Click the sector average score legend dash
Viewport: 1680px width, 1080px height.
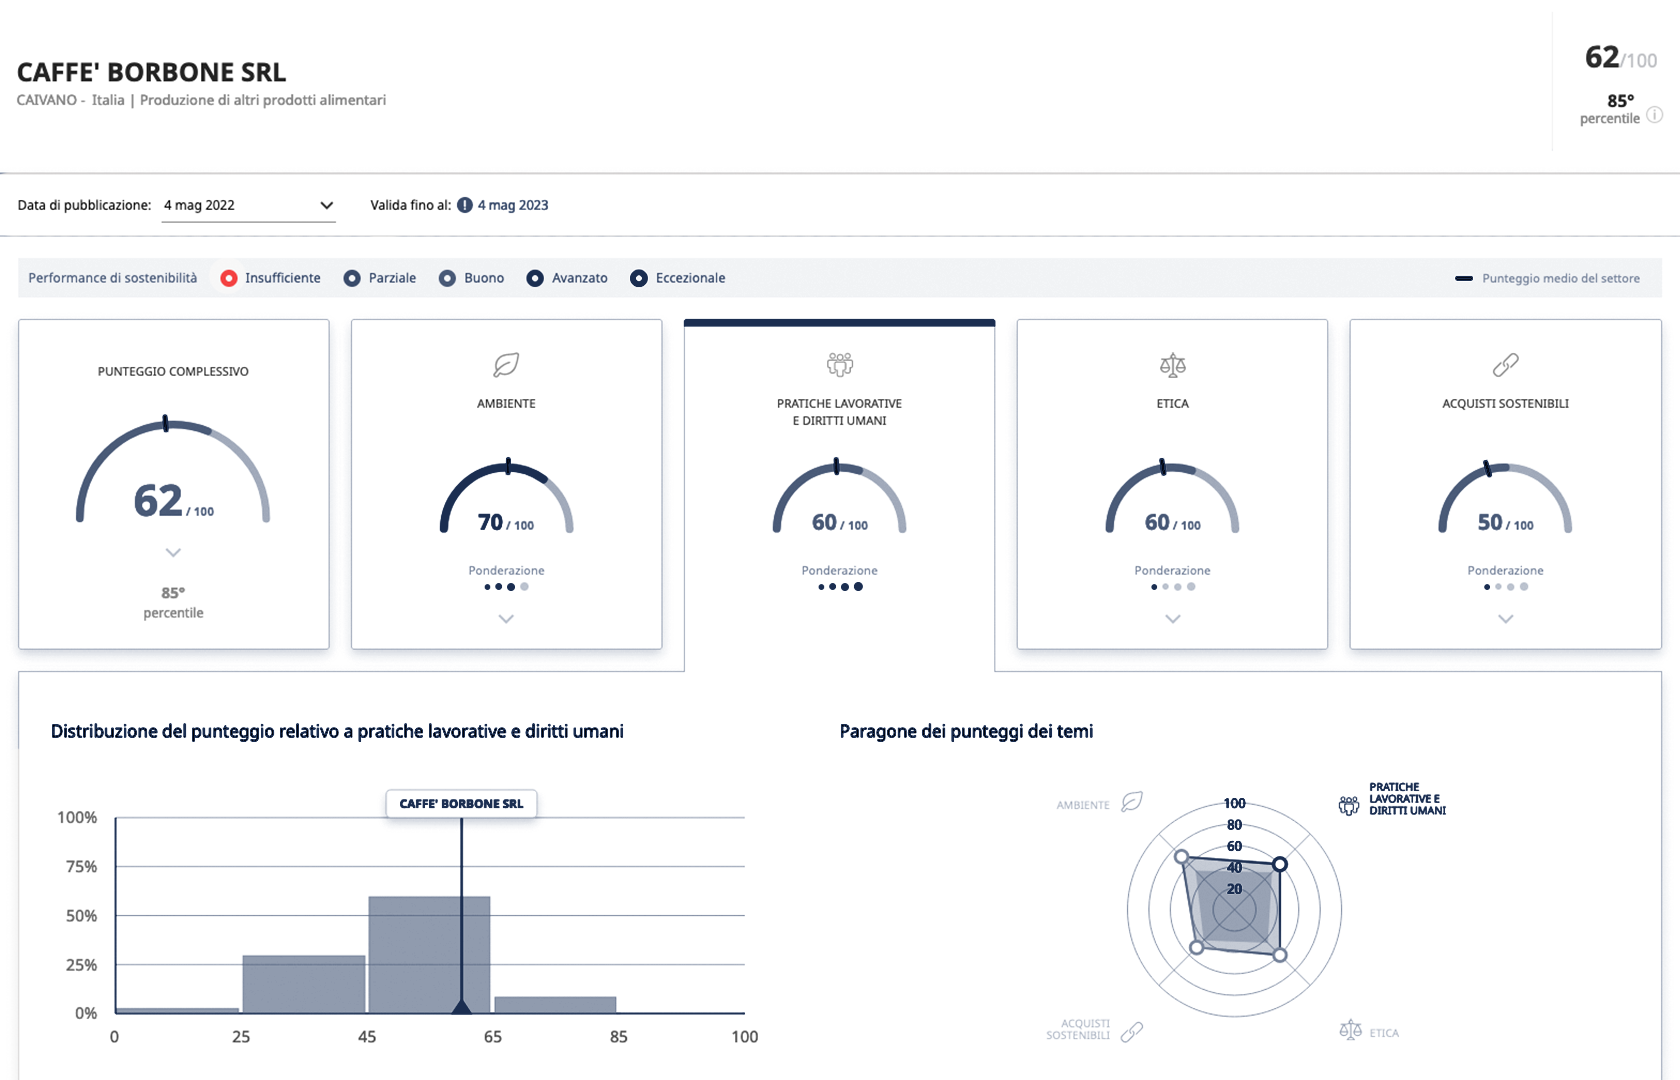point(1464,278)
